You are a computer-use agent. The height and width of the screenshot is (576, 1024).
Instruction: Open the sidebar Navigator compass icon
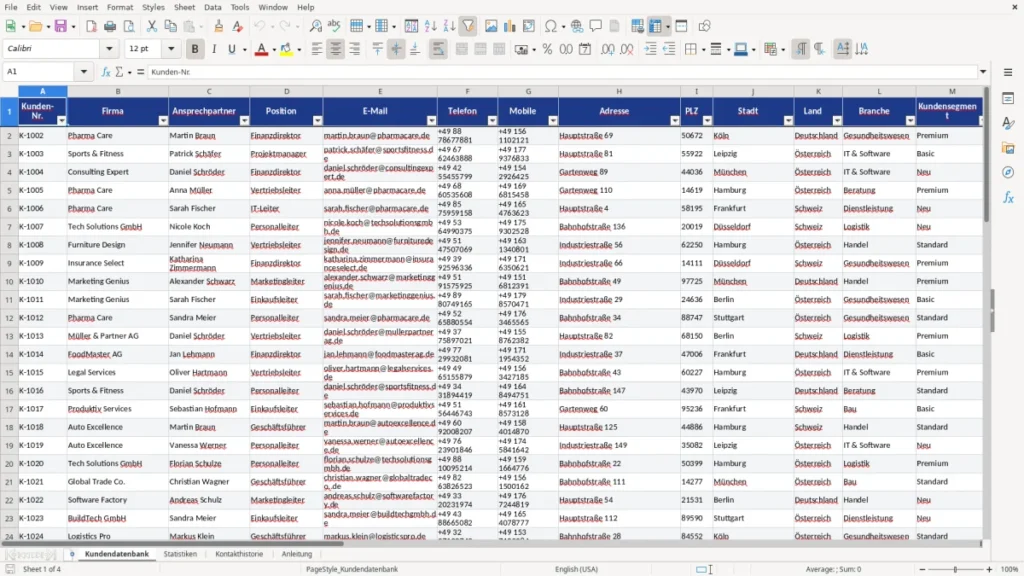1008,172
